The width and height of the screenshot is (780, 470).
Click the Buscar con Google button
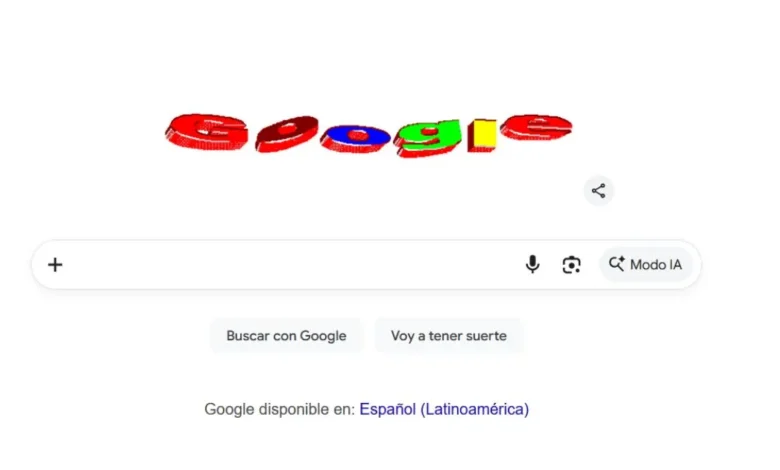(x=286, y=336)
